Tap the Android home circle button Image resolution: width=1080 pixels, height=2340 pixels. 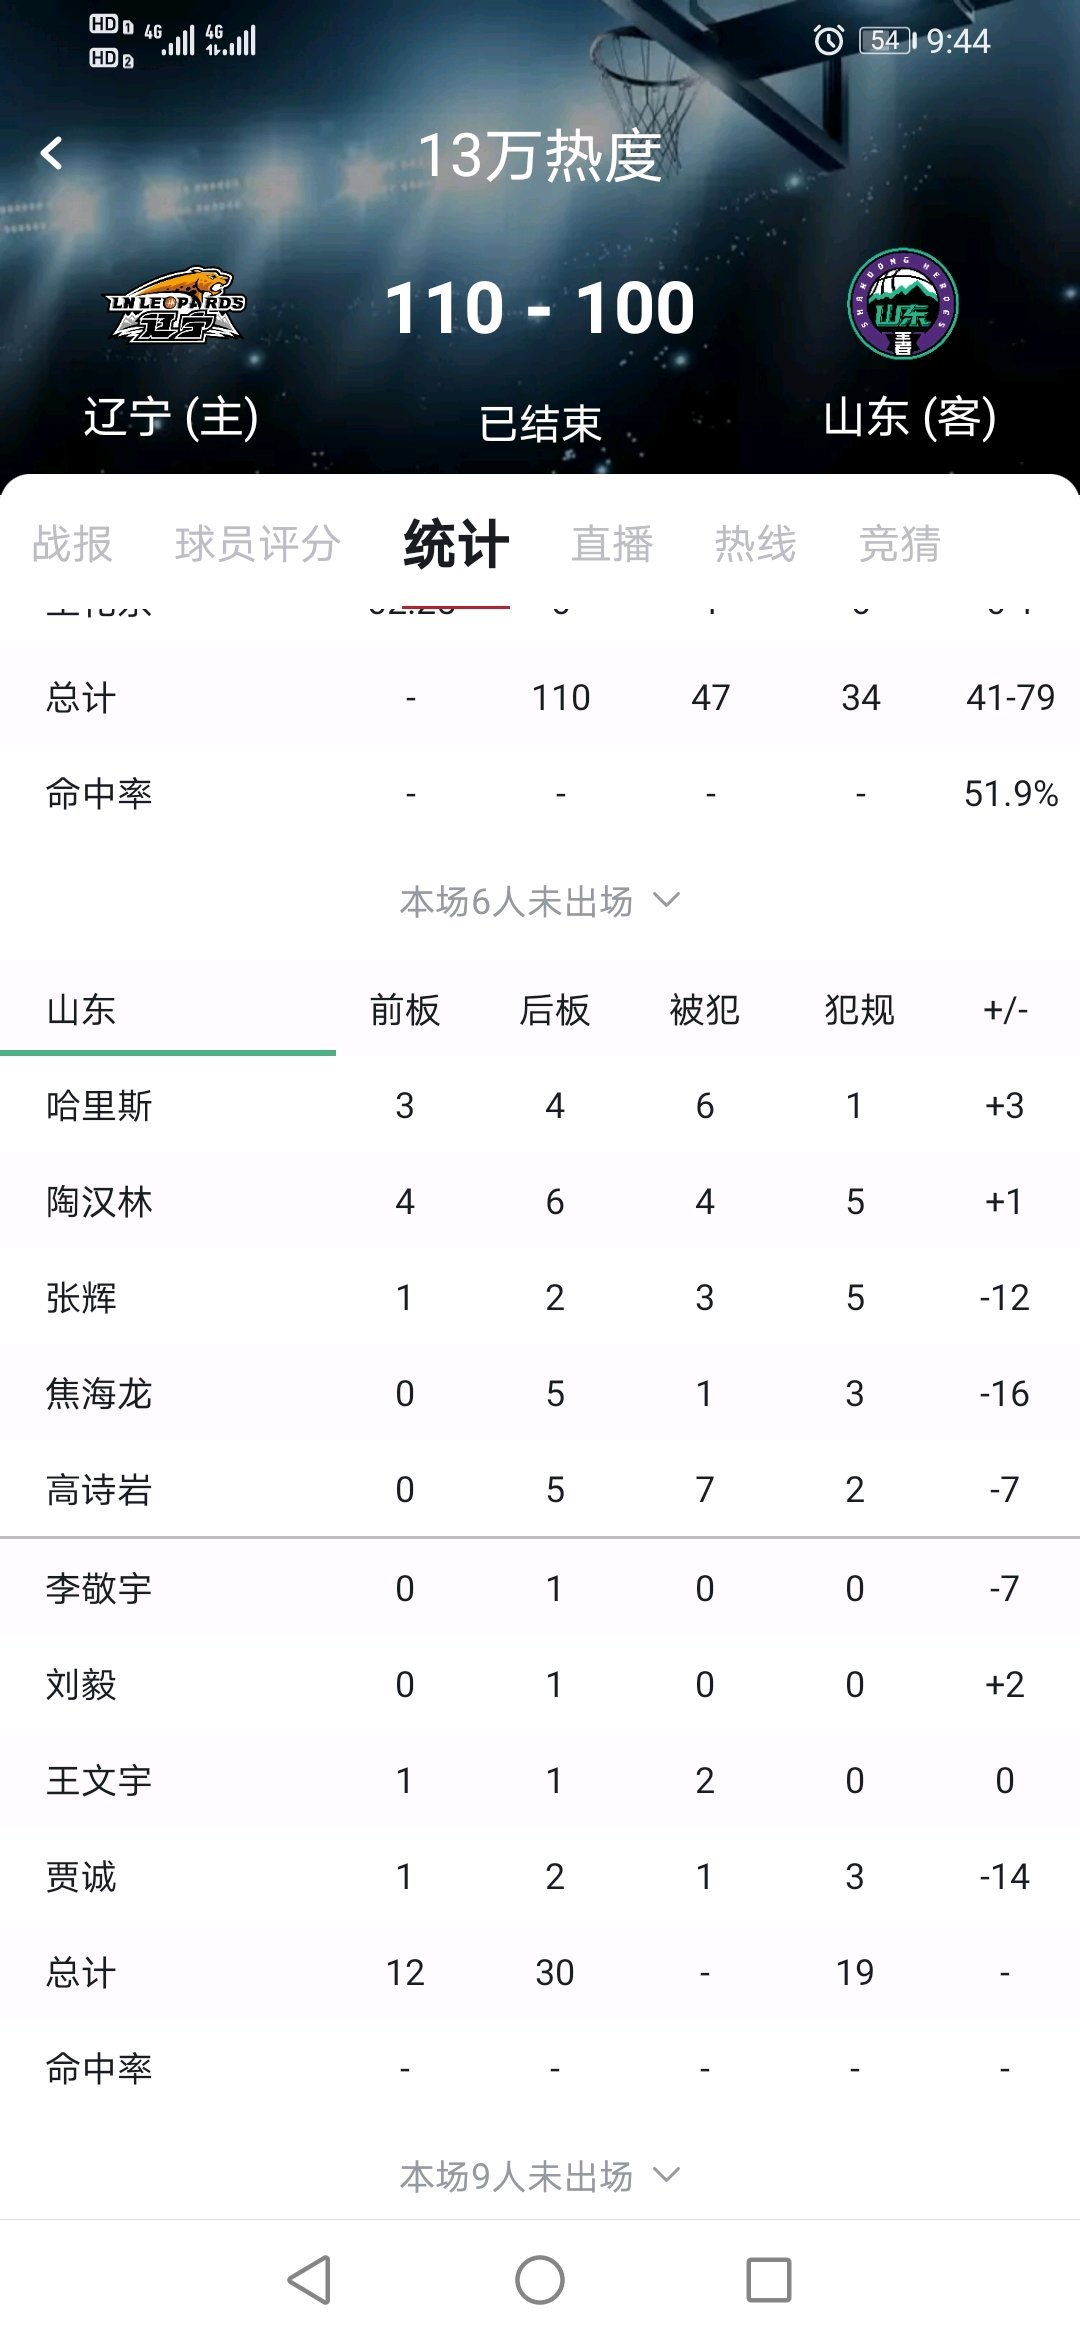pos(540,2280)
